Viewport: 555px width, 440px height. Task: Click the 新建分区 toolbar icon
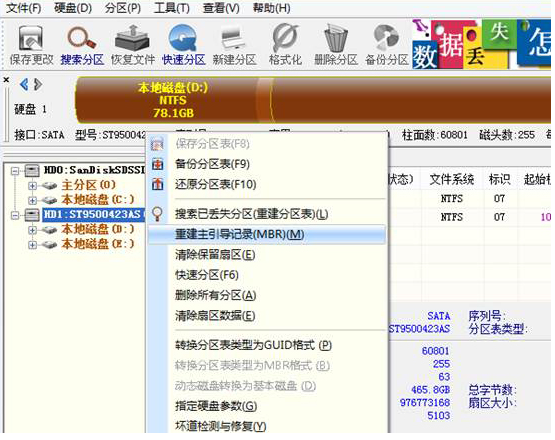click(234, 45)
